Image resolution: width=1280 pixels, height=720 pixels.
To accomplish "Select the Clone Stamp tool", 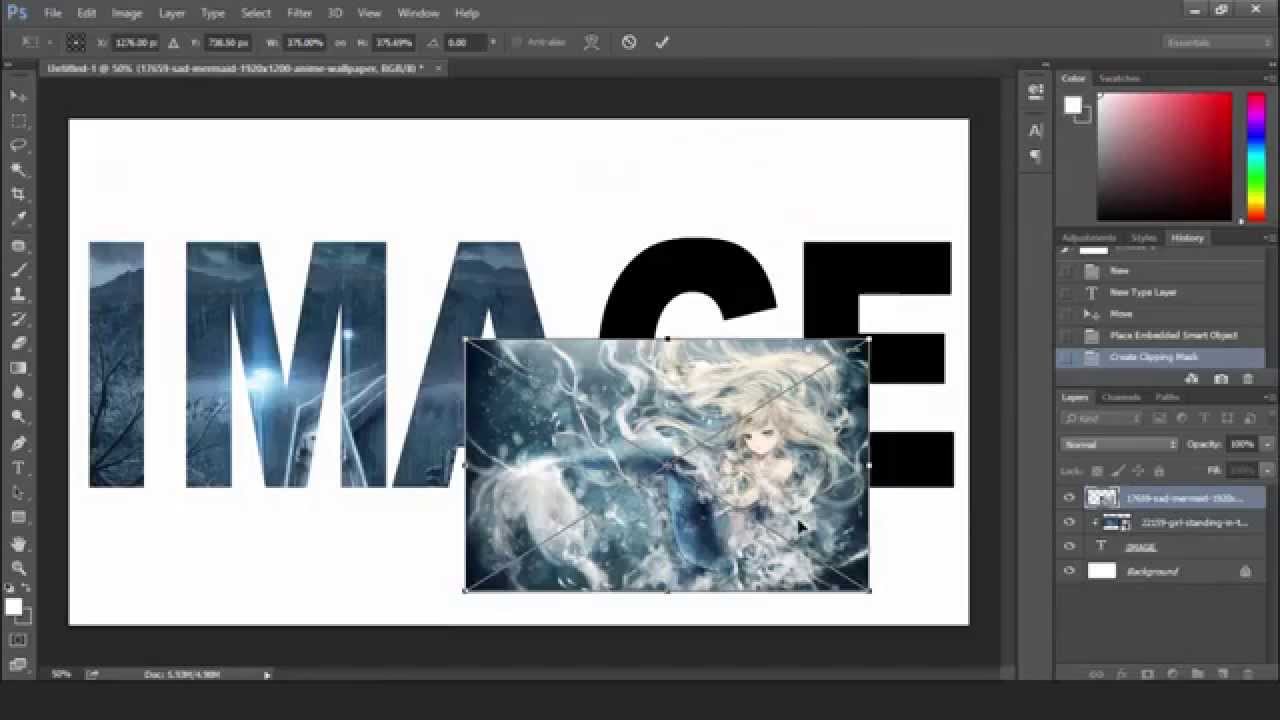I will click(x=18, y=295).
